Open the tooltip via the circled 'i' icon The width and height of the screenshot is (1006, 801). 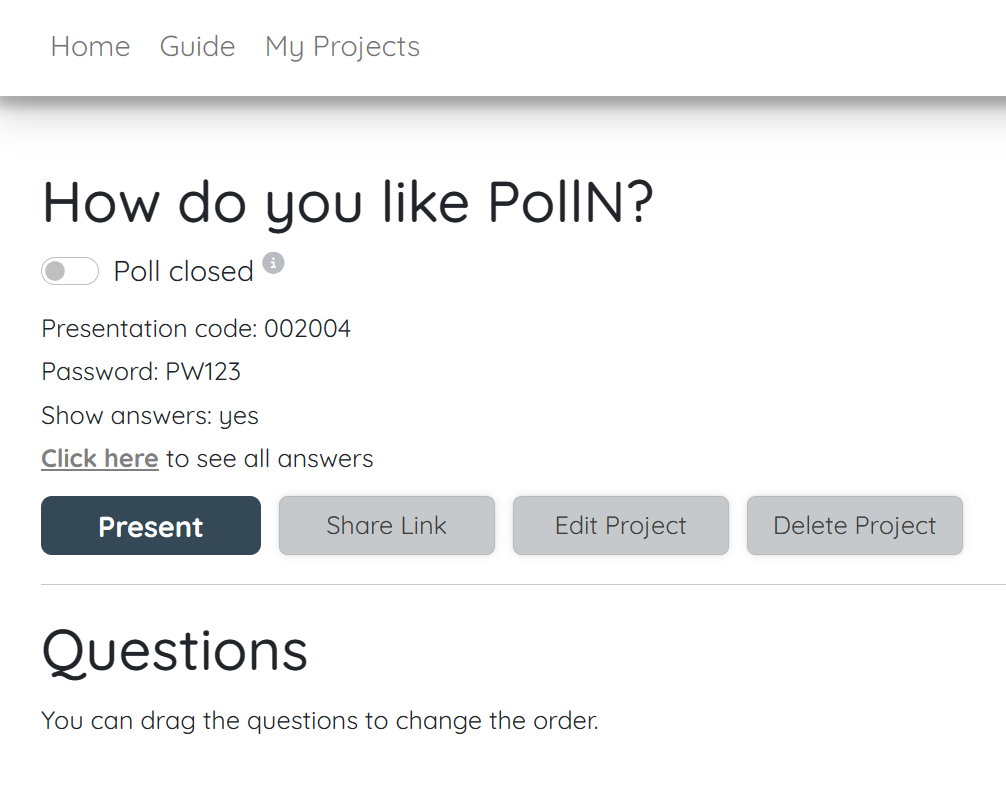(274, 262)
